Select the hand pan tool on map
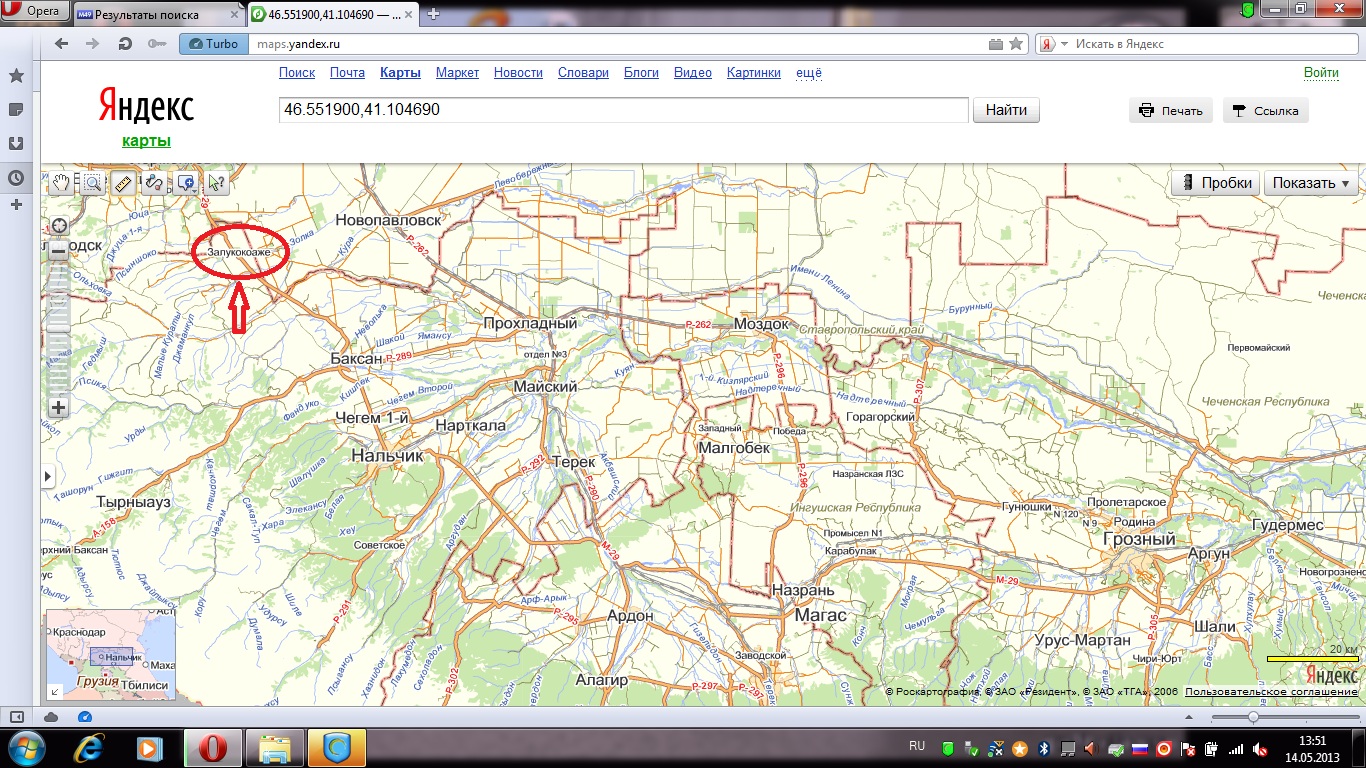This screenshot has width=1366, height=768. point(62,182)
